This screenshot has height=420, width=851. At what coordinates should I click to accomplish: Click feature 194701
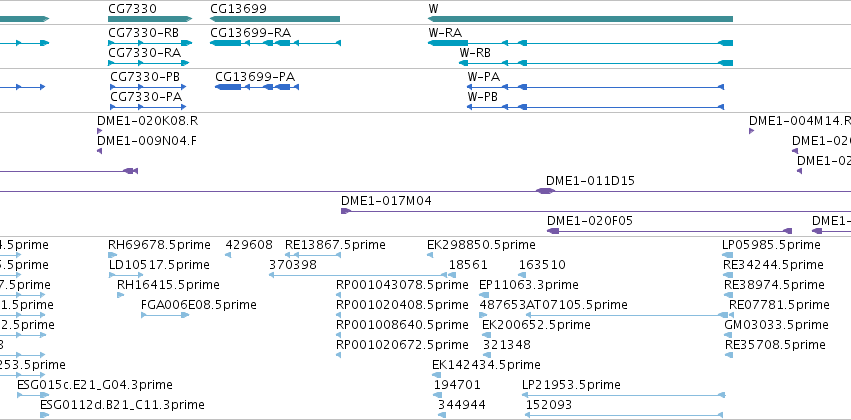tap(439, 395)
